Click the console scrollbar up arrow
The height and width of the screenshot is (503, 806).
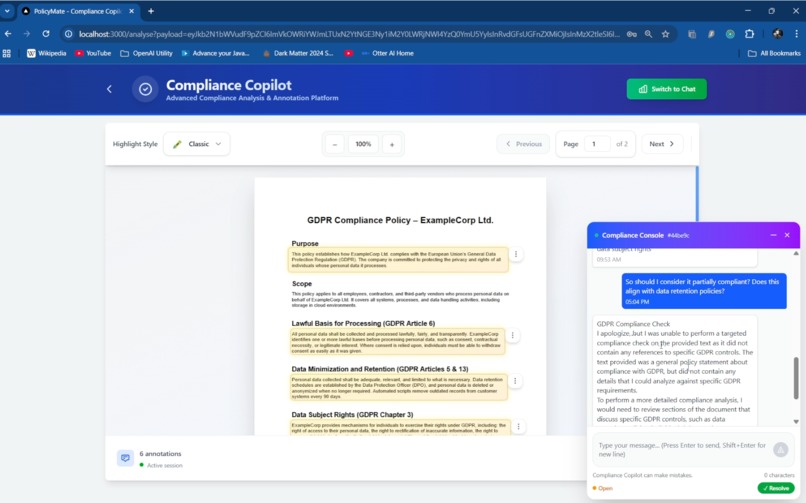click(796, 253)
